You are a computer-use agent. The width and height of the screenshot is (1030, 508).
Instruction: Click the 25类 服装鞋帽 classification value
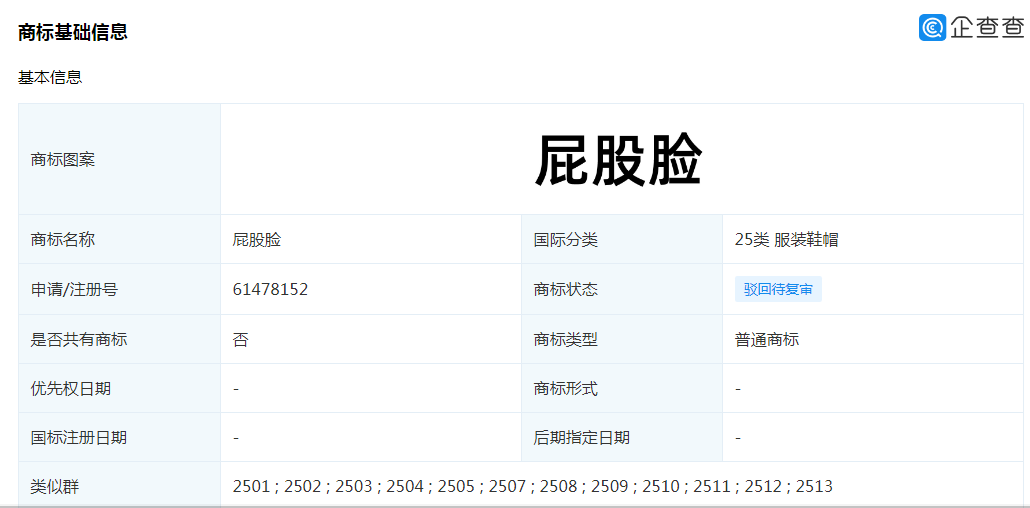coord(786,240)
